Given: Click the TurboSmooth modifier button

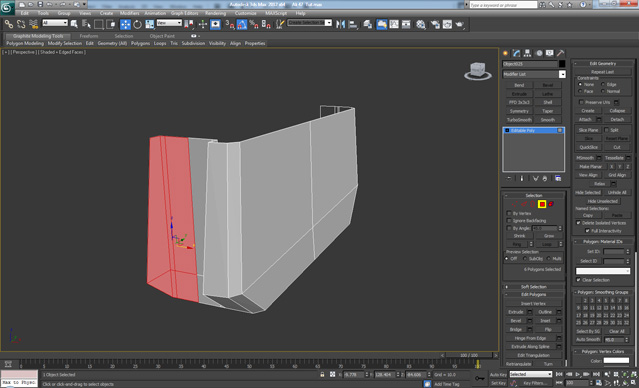Looking at the screenshot, I should [x=519, y=120].
